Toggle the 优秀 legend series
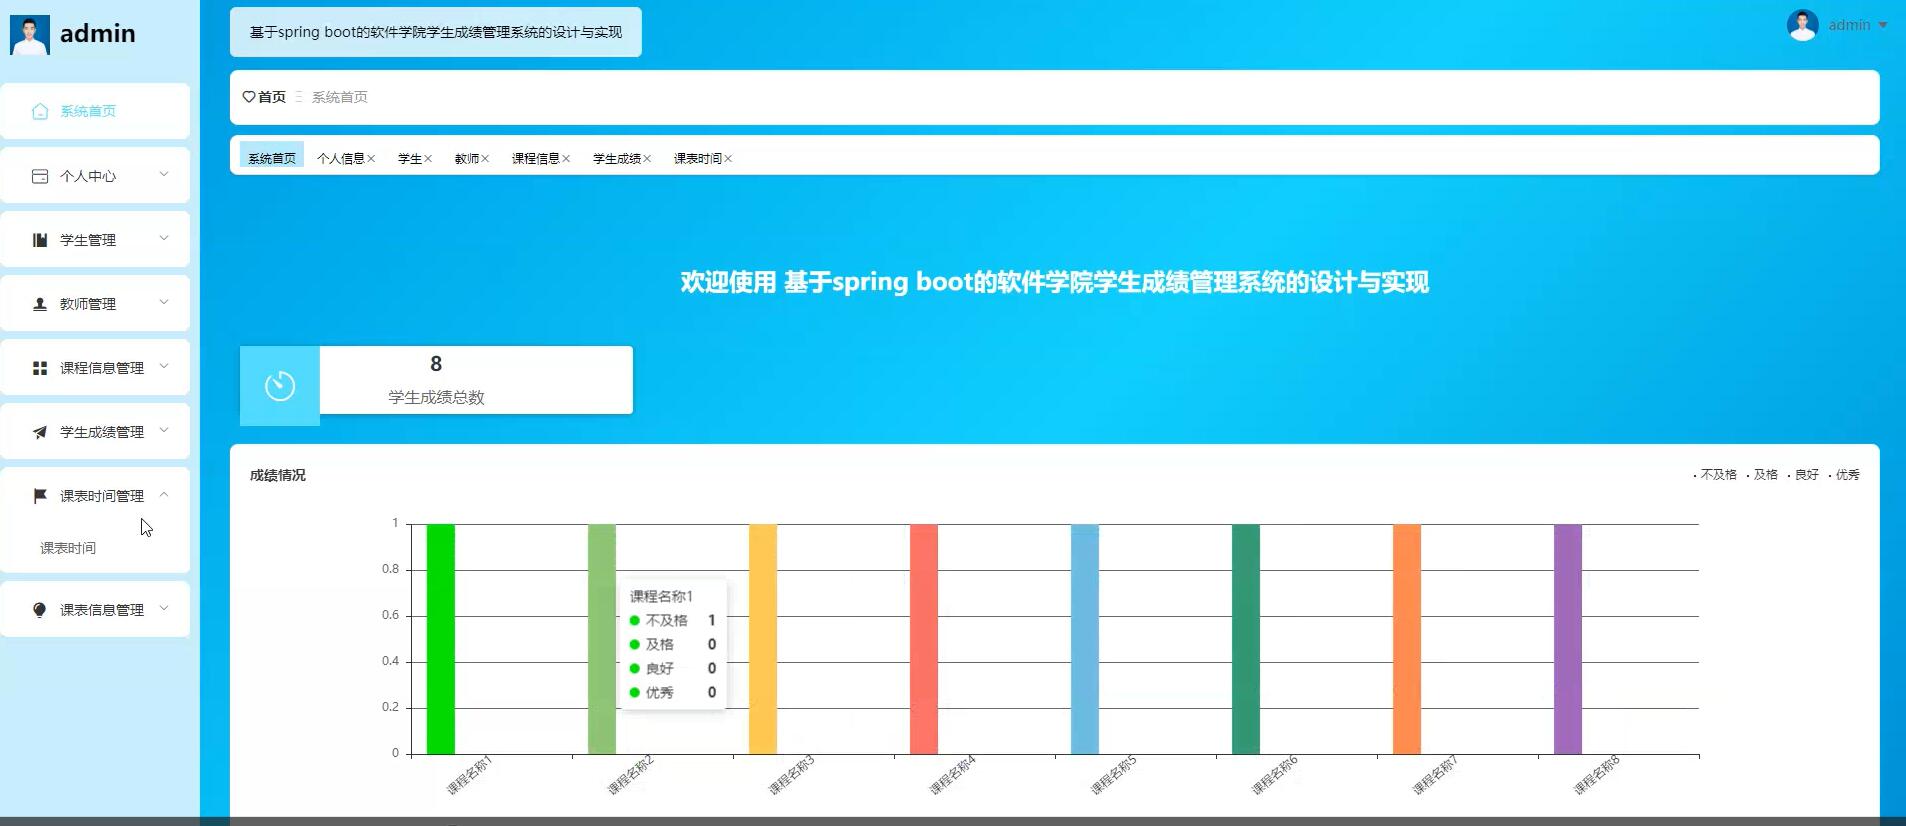Screen dimensions: 1906x826 [x=1844, y=475]
